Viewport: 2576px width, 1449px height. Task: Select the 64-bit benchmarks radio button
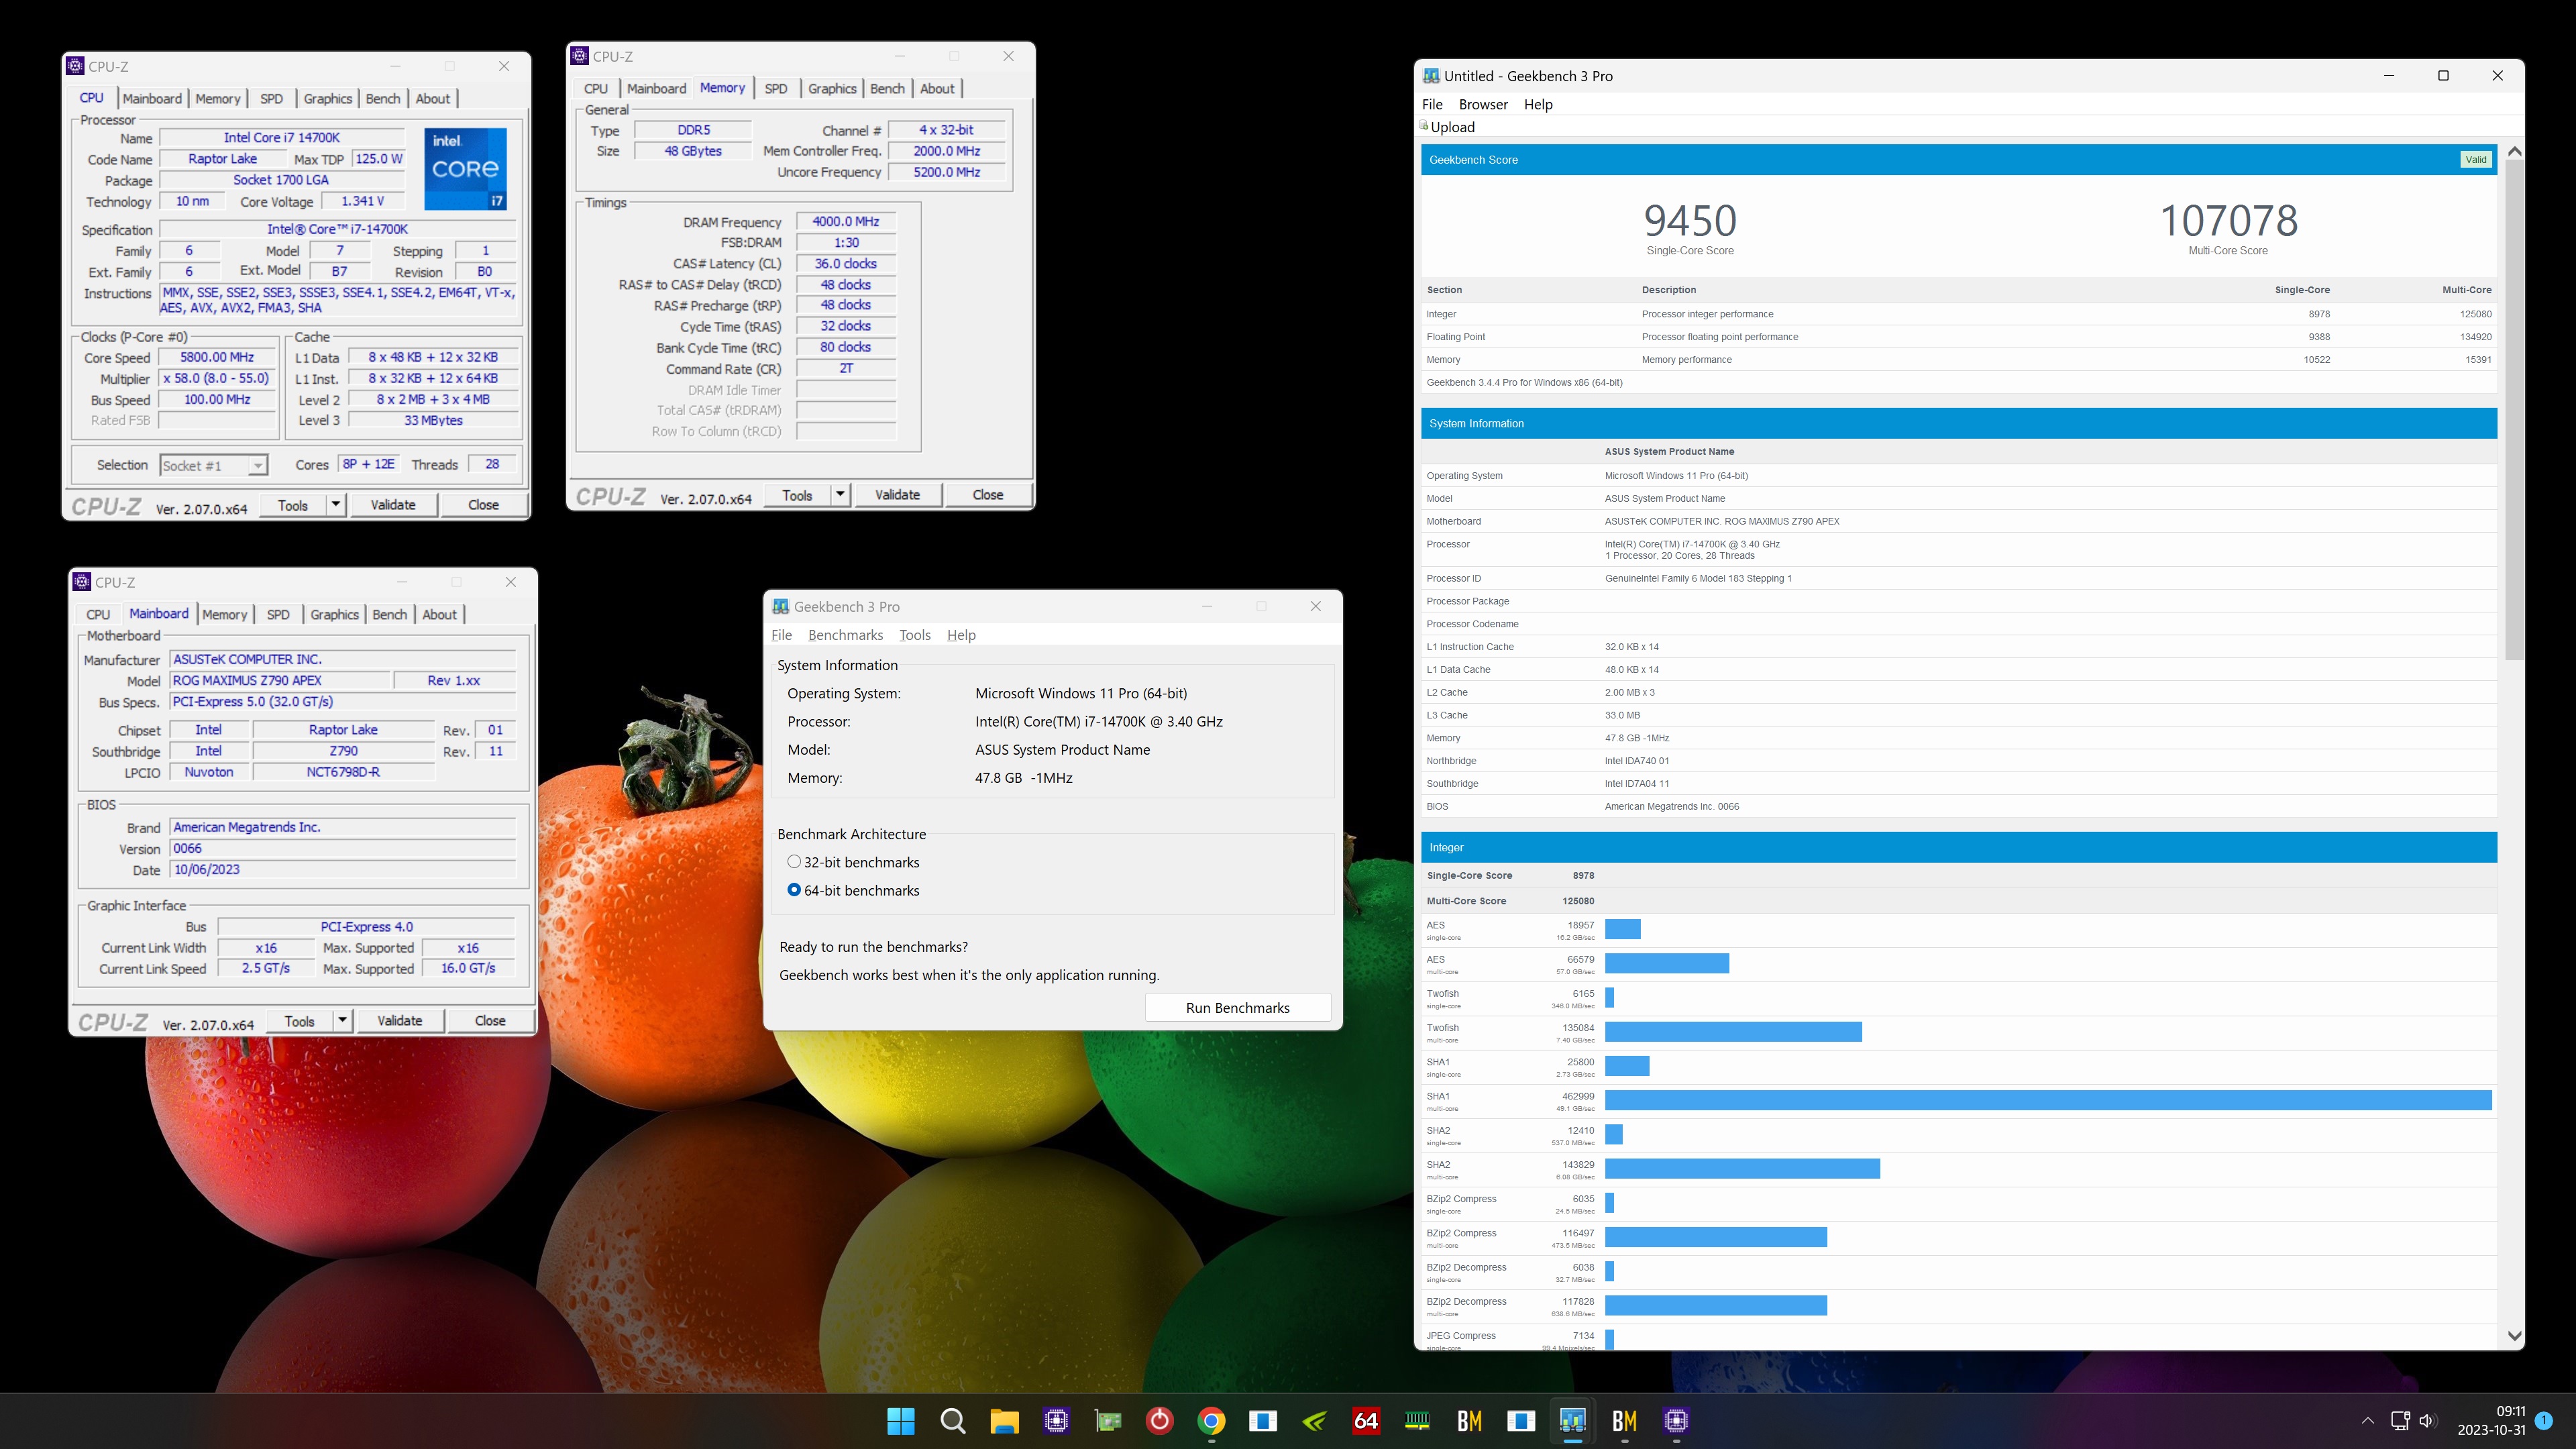pyautogui.click(x=794, y=890)
